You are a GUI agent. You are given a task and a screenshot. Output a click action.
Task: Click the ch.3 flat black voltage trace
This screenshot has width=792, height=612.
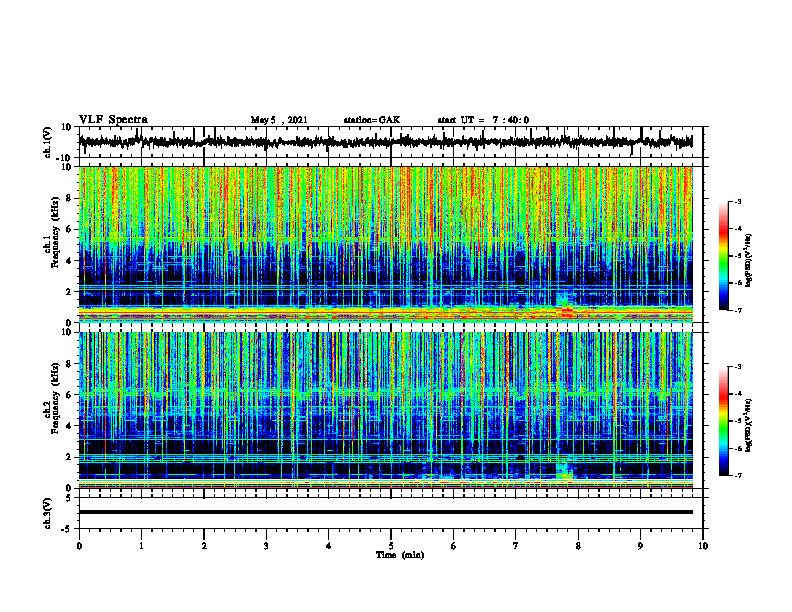pyautogui.click(x=386, y=512)
